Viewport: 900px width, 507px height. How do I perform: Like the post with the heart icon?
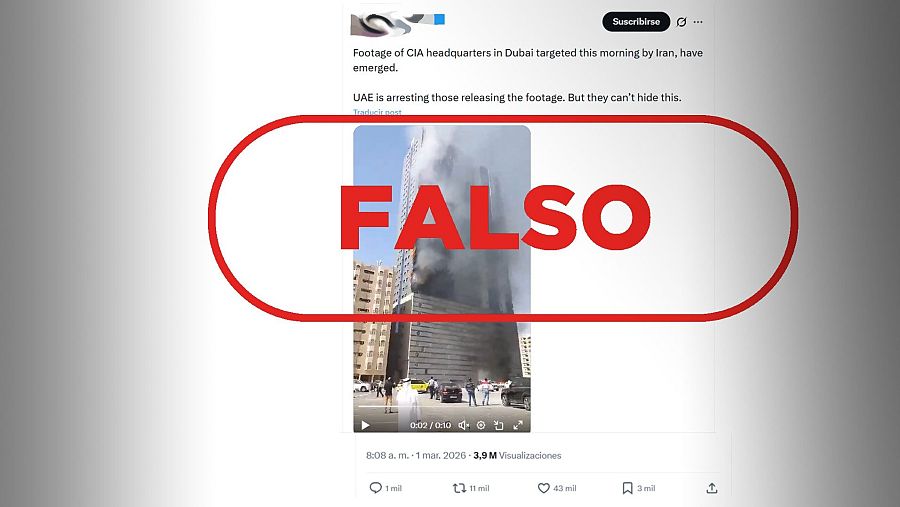[544, 488]
